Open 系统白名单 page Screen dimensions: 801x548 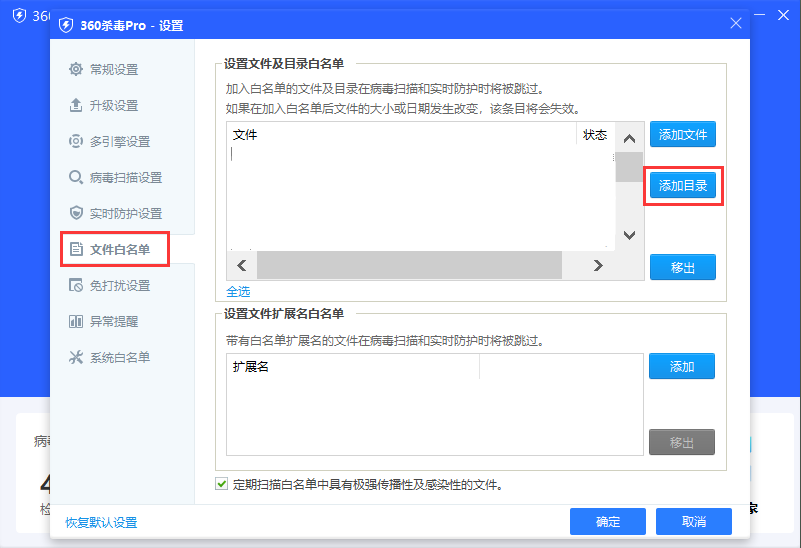(120, 358)
